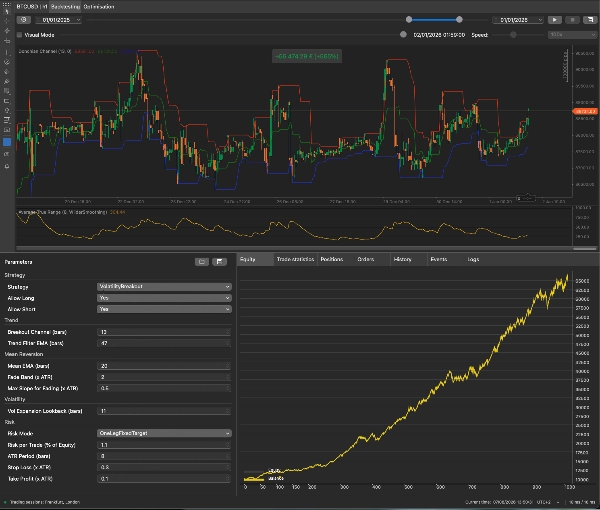Select the pitchfork drawing tool icon
This screenshot has width=600, height=510.
click(7, 72)
